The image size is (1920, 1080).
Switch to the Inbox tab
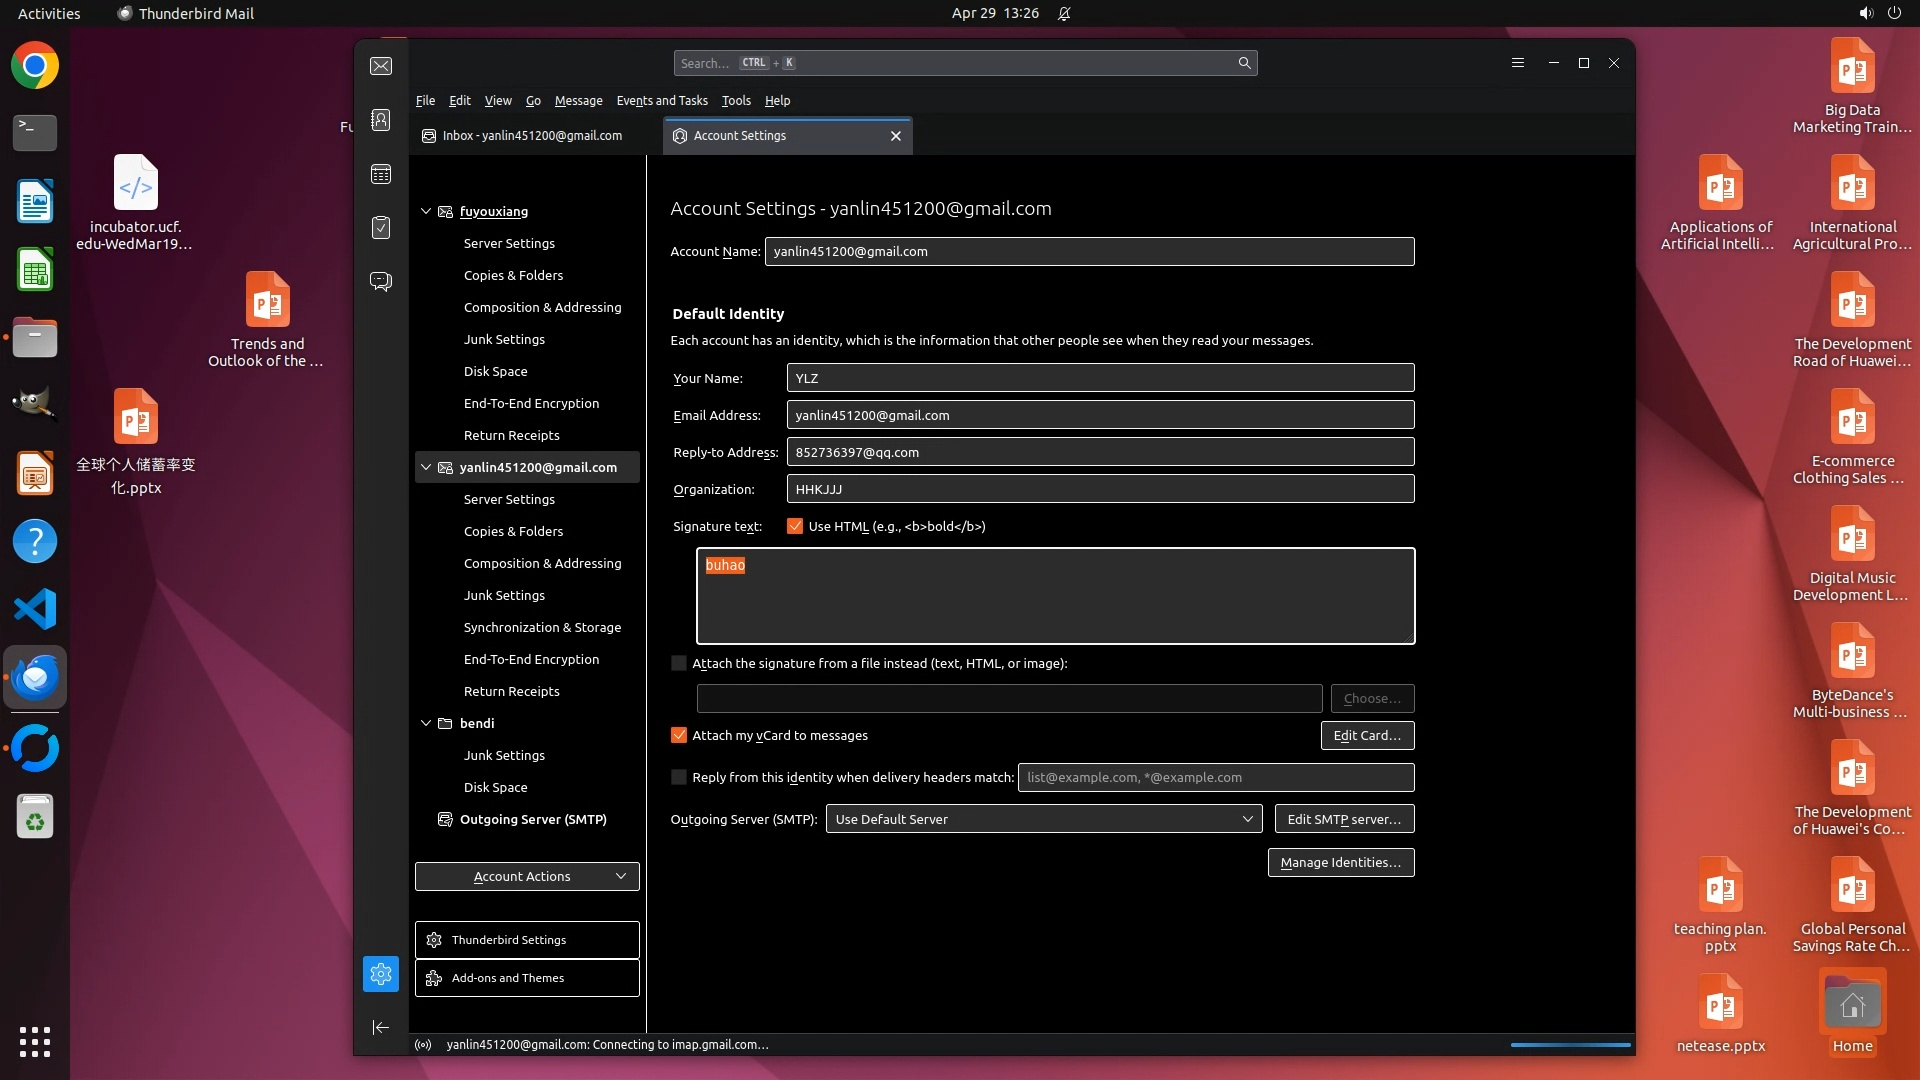coord(532,136)
